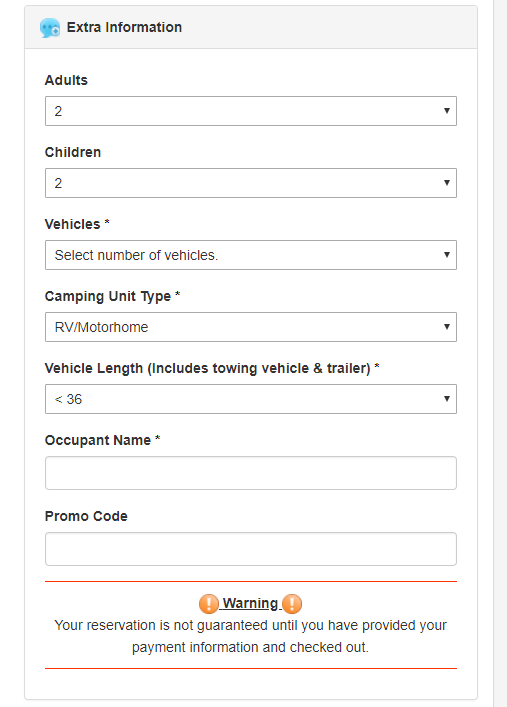Open the Children dropdown

tap(251, 183)
